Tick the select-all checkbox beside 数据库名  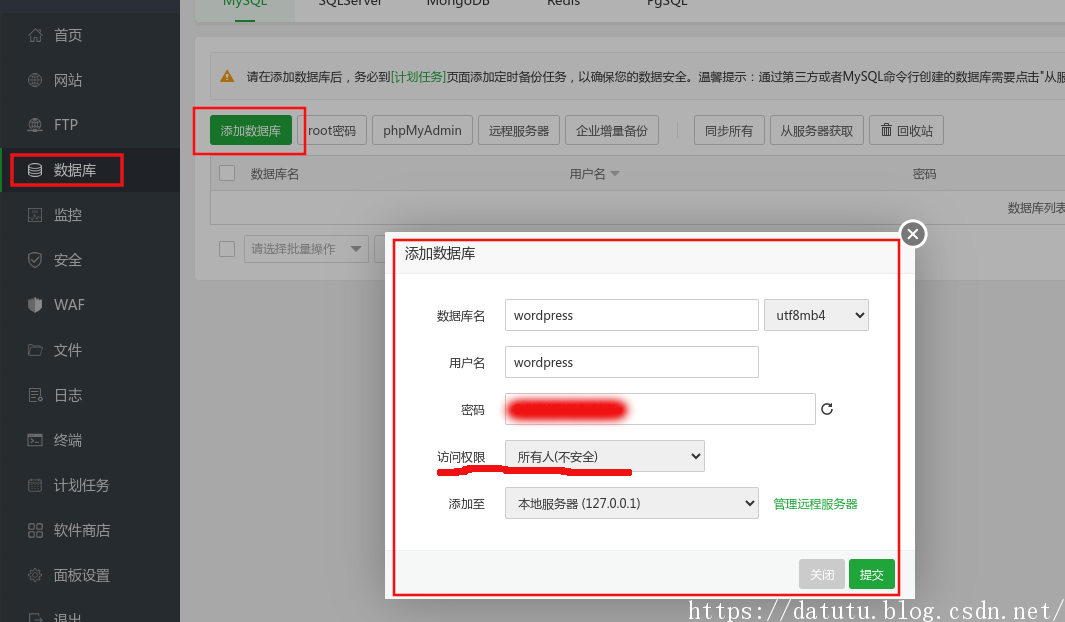[x=227, y=174]
